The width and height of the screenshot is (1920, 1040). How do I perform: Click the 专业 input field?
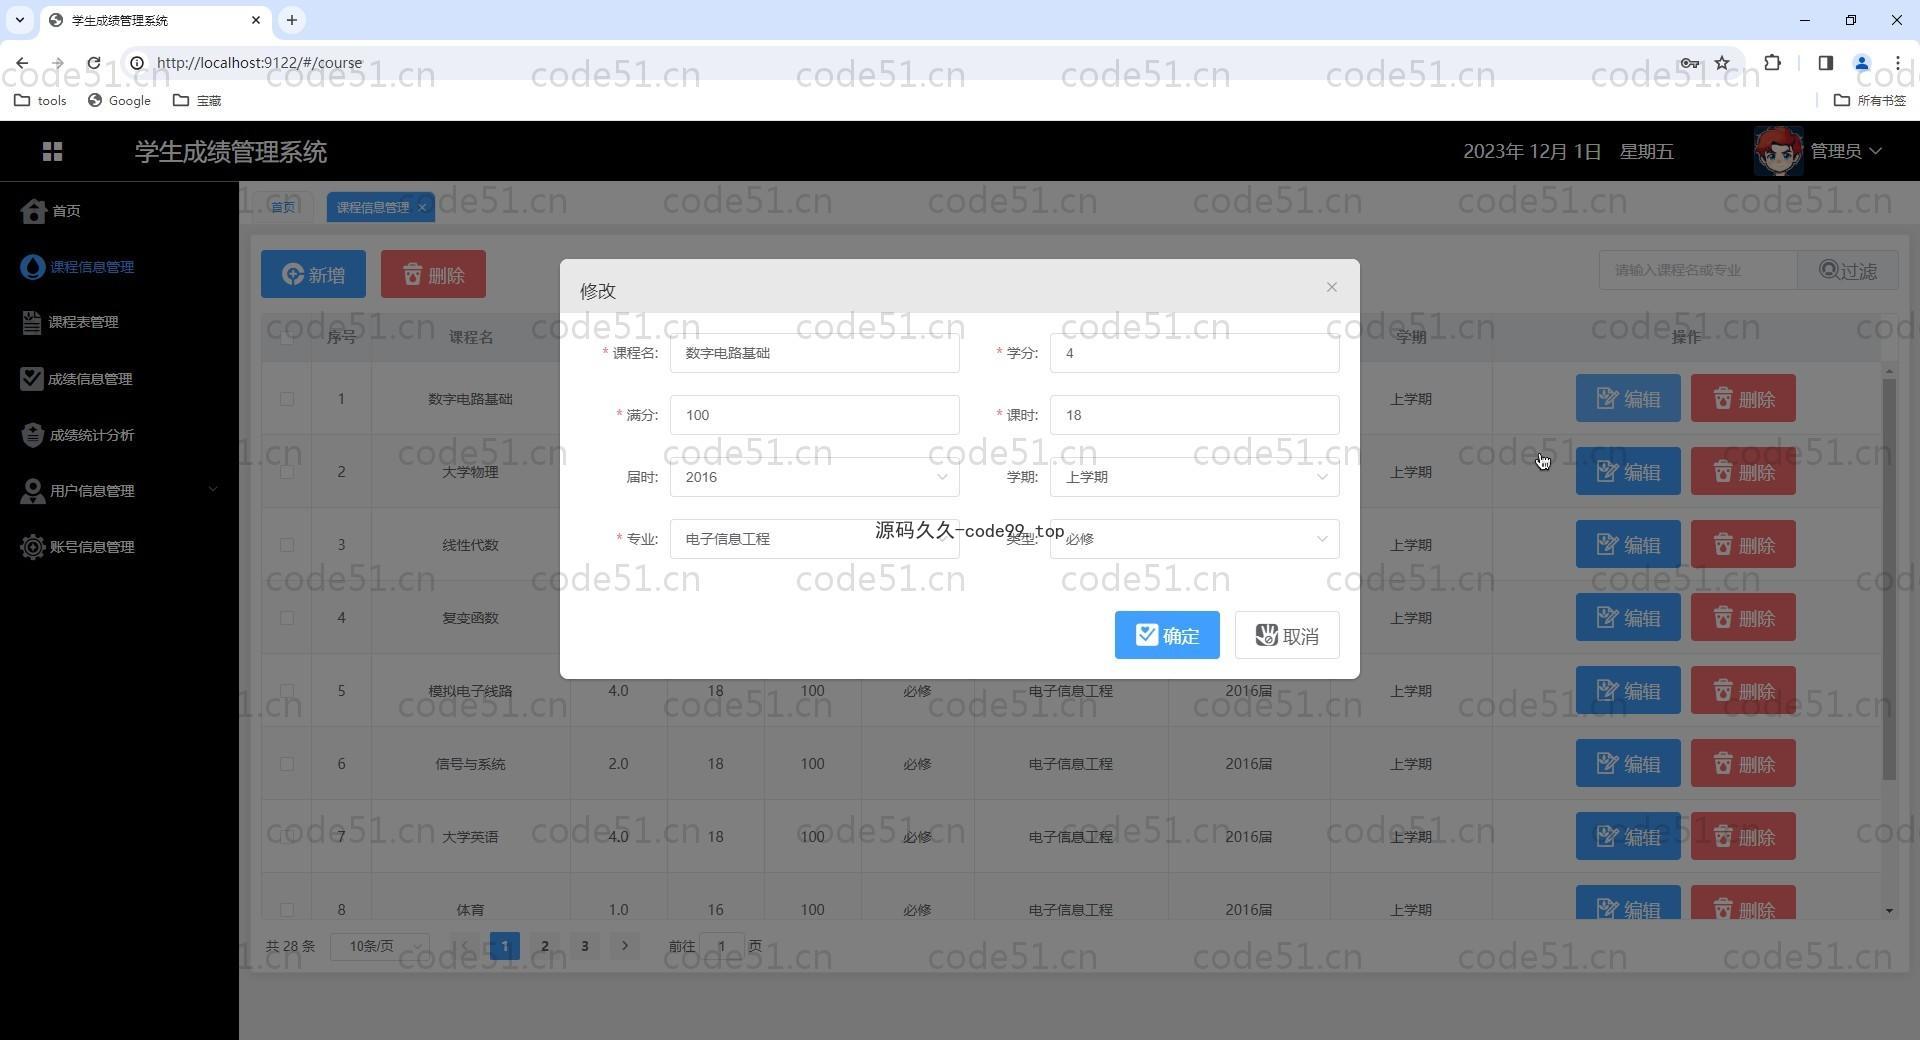coord(814,539)
